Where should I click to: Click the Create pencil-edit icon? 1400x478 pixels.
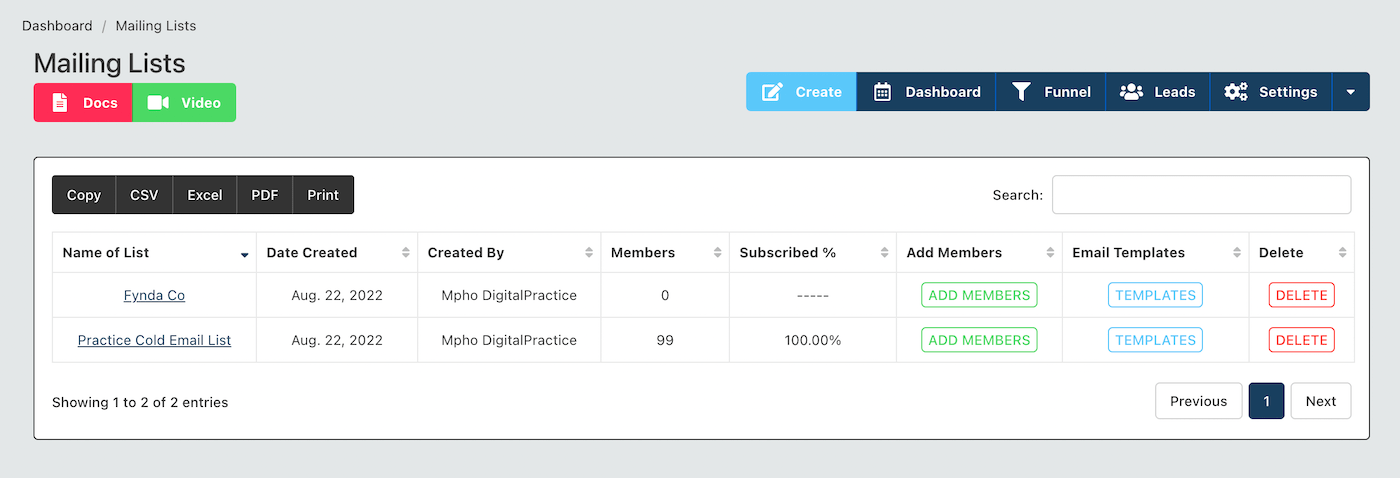point(772,92)
